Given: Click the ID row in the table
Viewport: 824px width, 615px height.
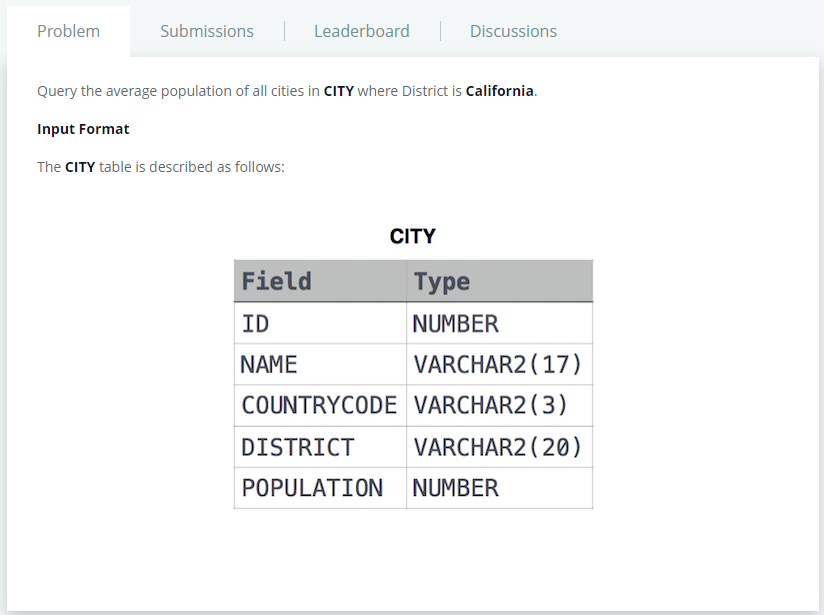Looking at the screenshot, I should (250, 323).
